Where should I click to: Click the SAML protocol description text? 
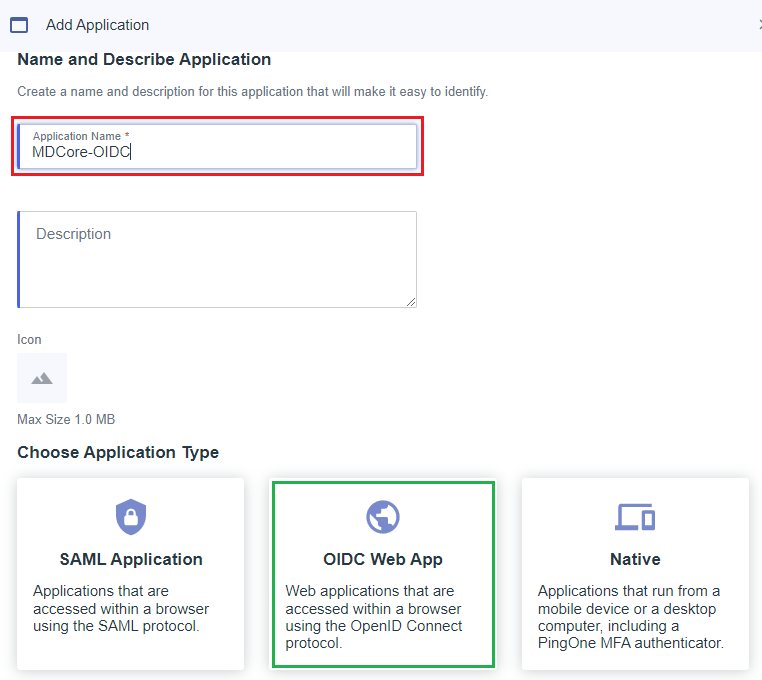pyautogui.click(x=121, y=609)
